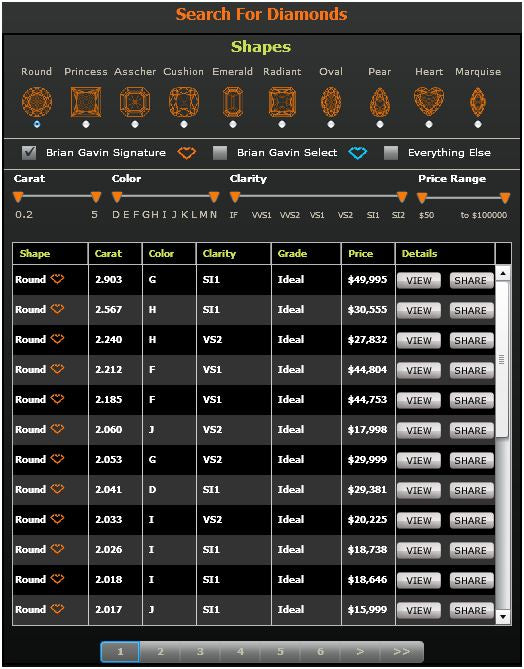View the 2.903 carat $49,995 diamond
524x669 pixels.
(419, 281)
